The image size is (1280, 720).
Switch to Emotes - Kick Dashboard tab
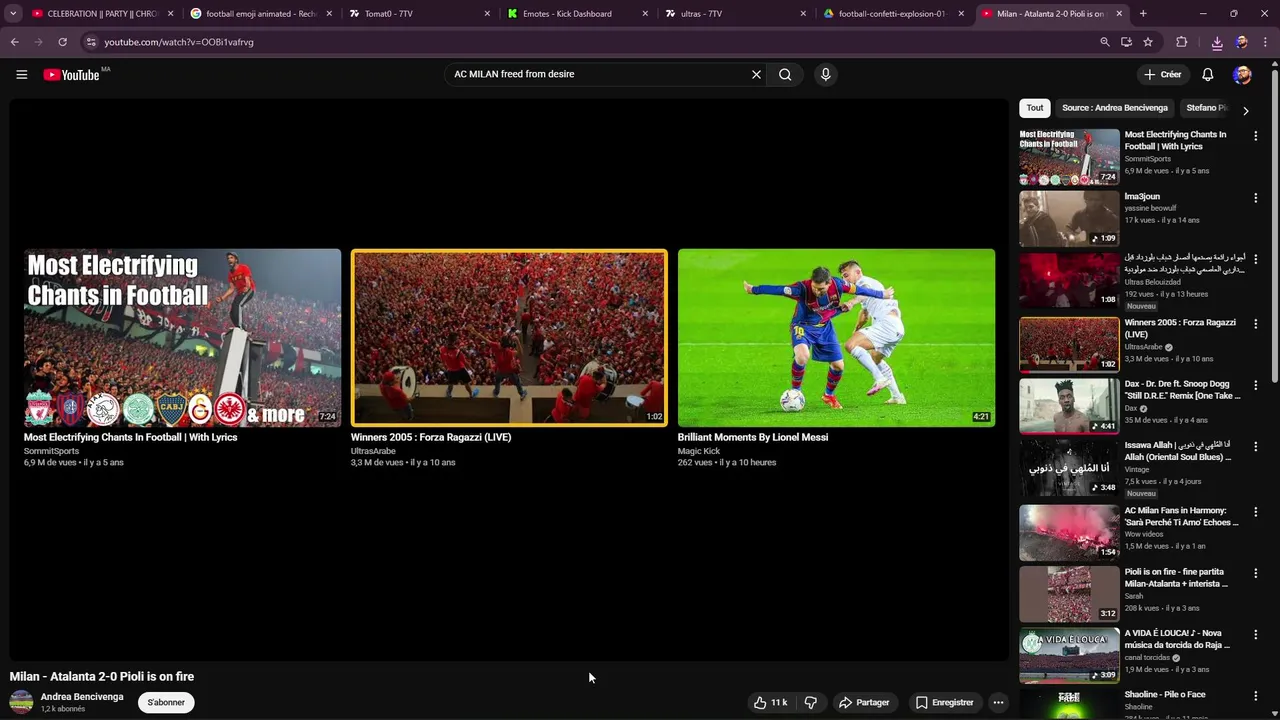click(x=577, y=14)
